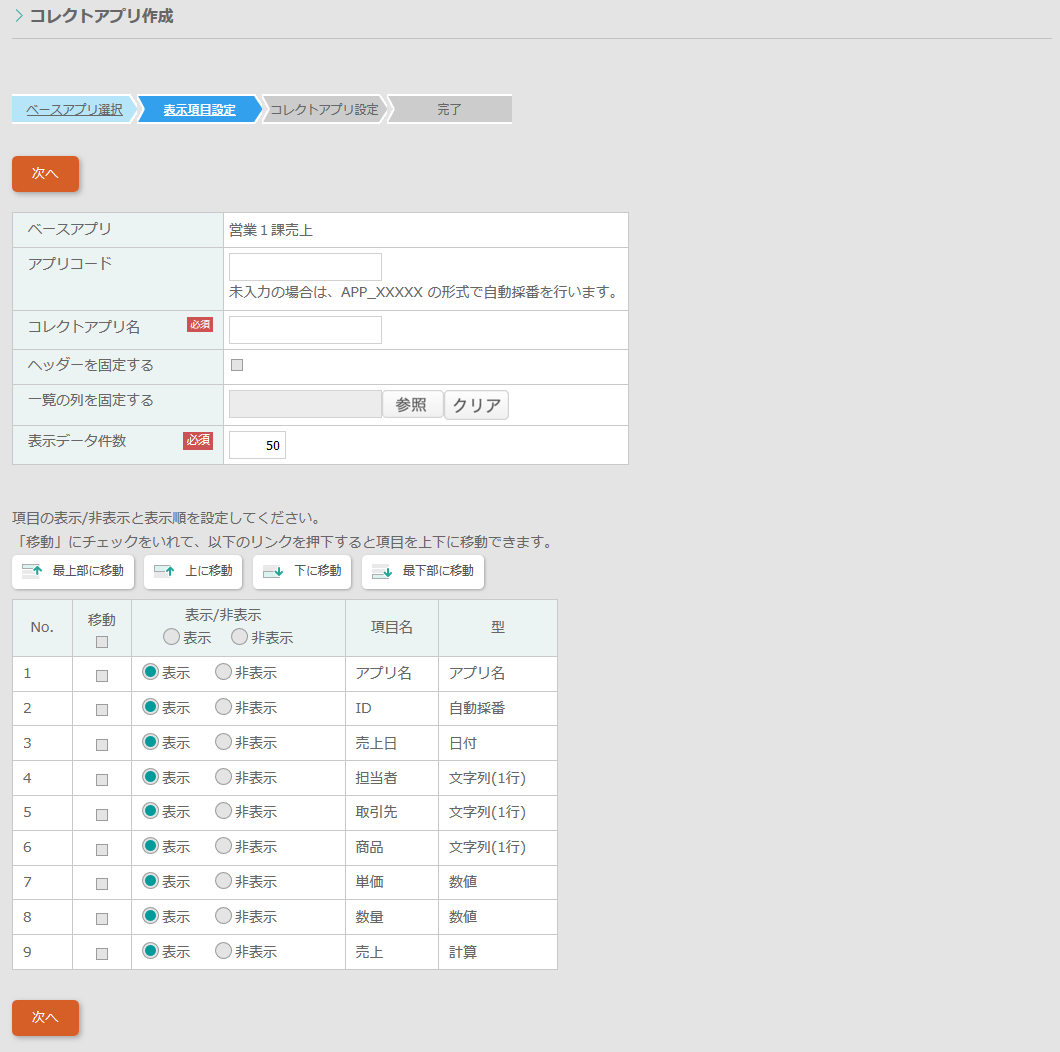The width and height of the screenshot is (1060, 1052).
Task: Set row 1 アプリ名 to 非表示
Action: coord(223,672)
